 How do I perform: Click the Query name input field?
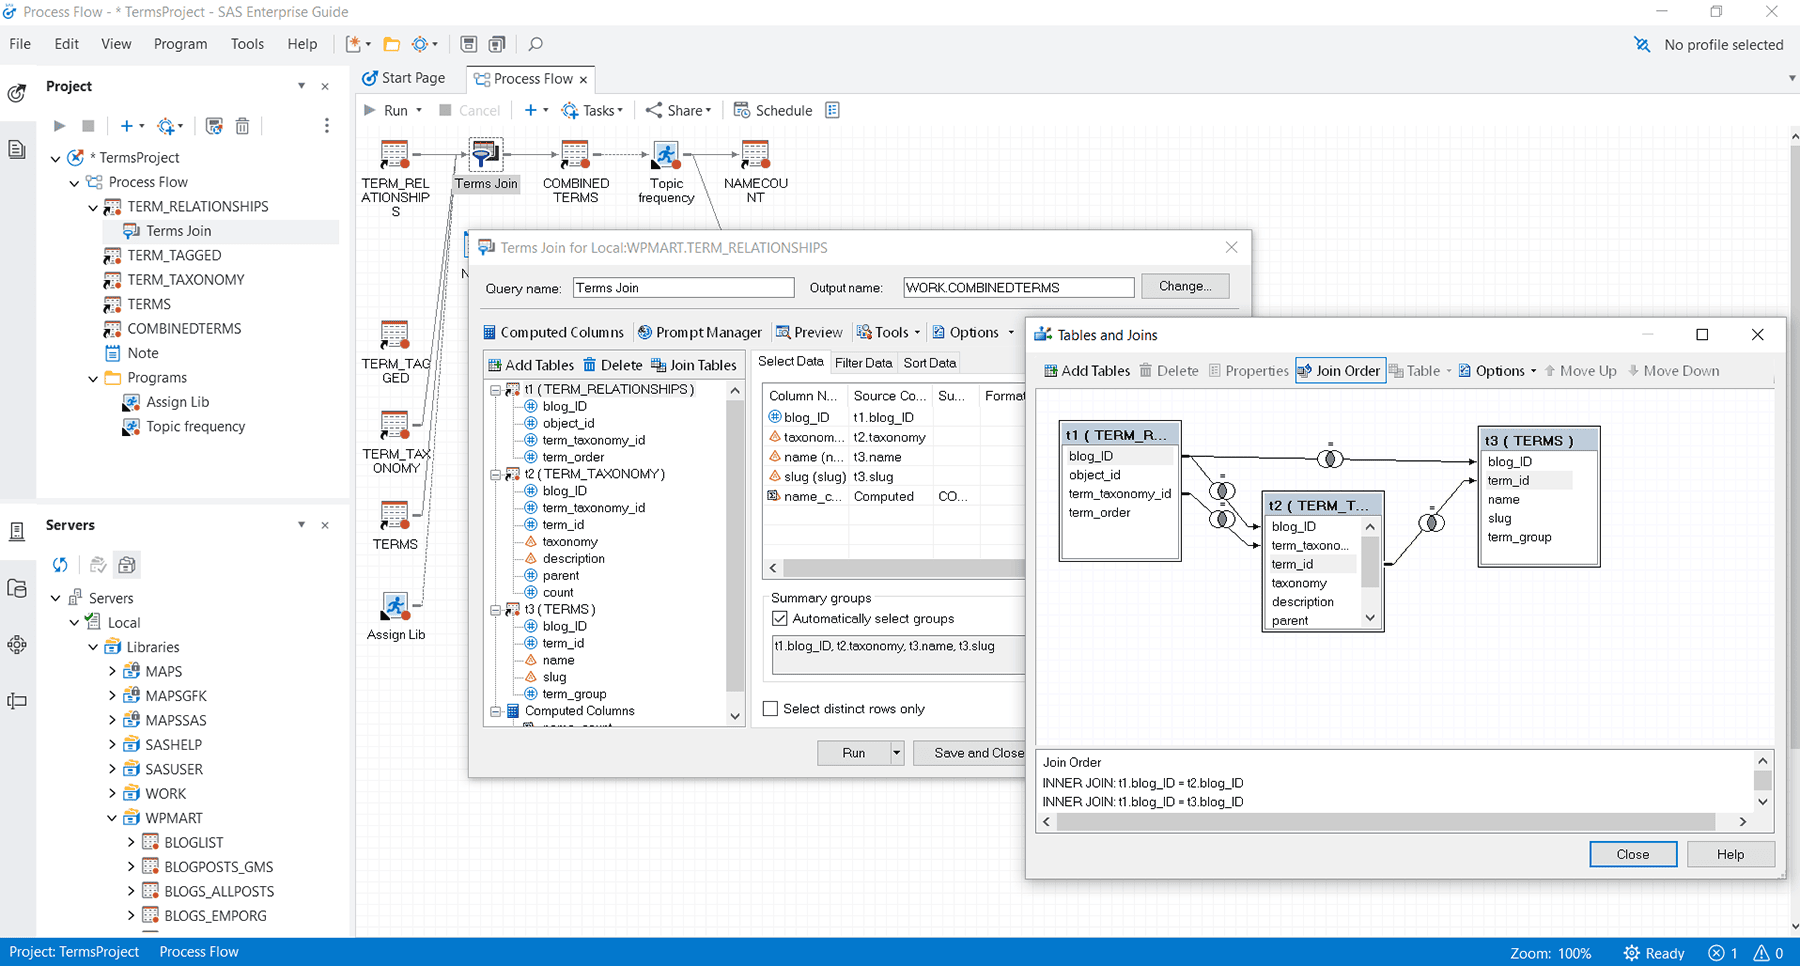click(x=684, y=288)
